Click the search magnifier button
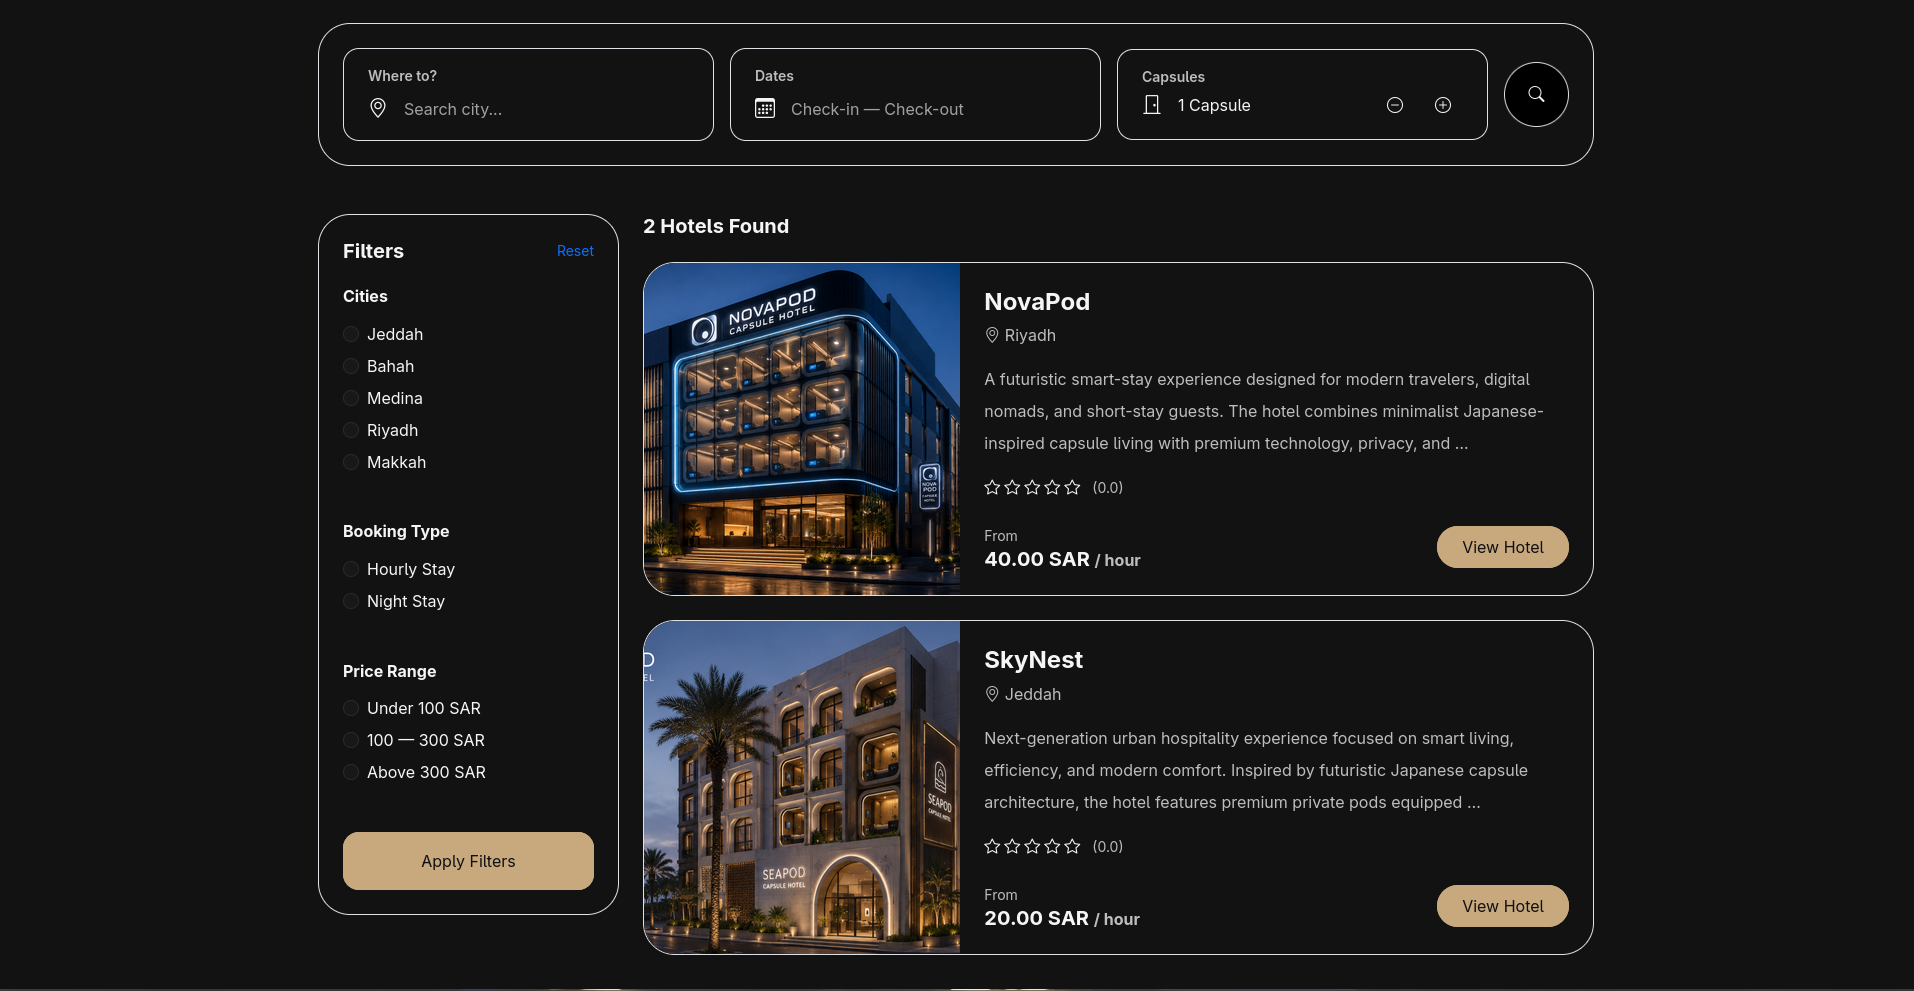The width and height of the screenshot is (1914, 991). [x=1536, y=94]
